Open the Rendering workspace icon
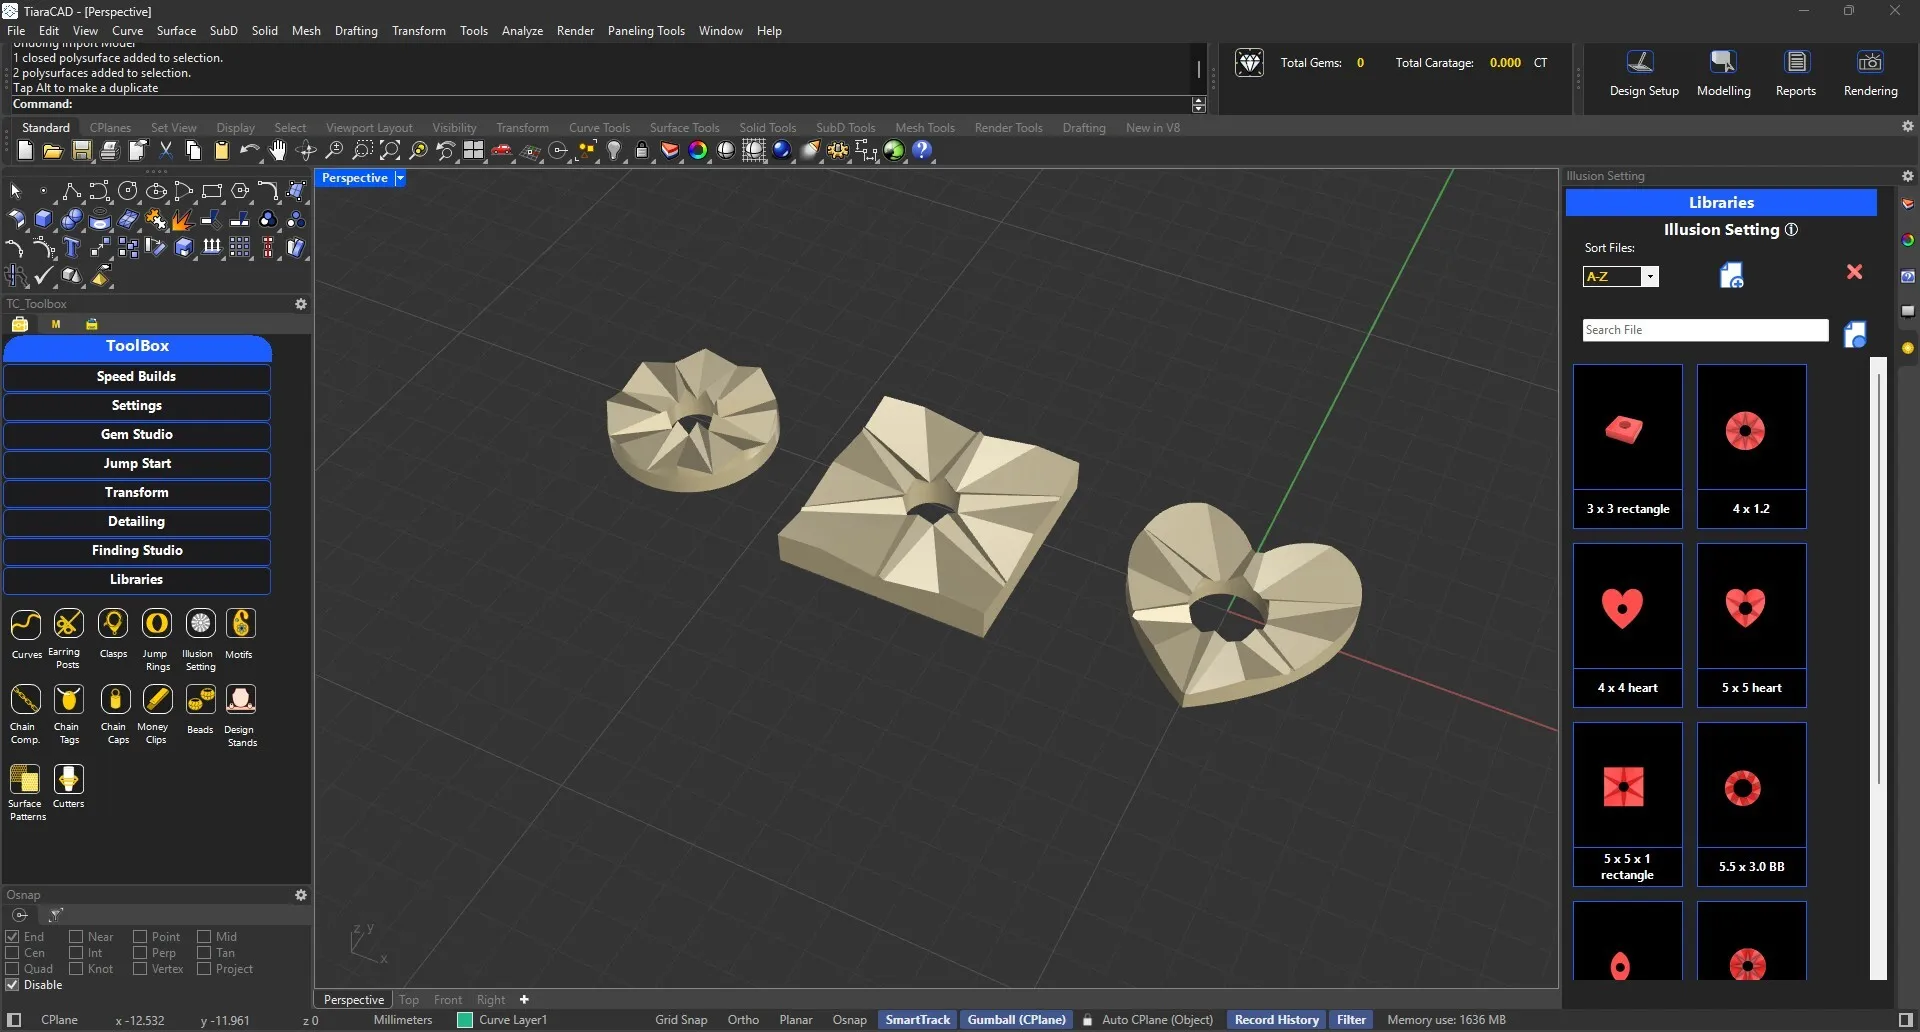1920x1032 pixels. 1869,63
